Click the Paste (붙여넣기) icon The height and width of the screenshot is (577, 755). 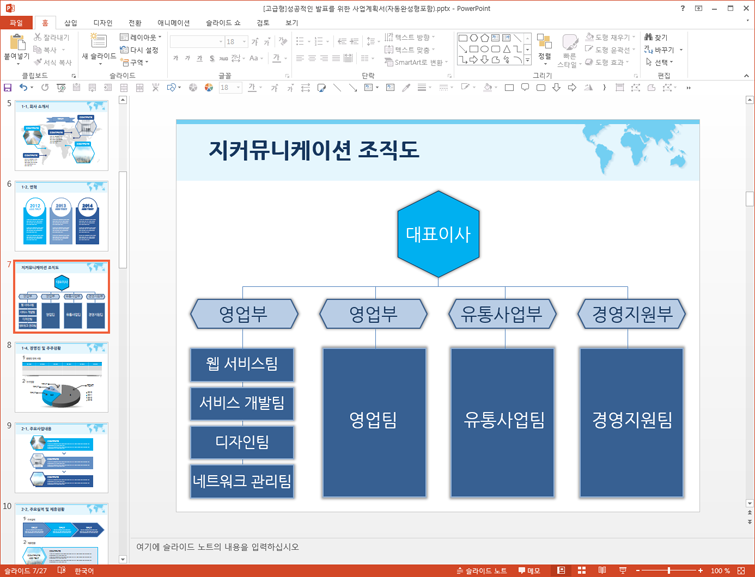pos(17,43)
